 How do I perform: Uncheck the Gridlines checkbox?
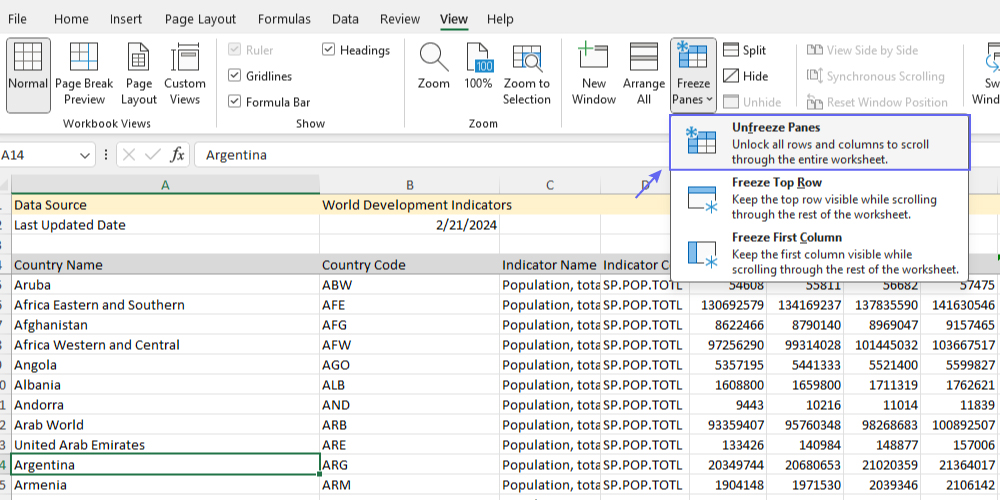[x=235, y=76]
